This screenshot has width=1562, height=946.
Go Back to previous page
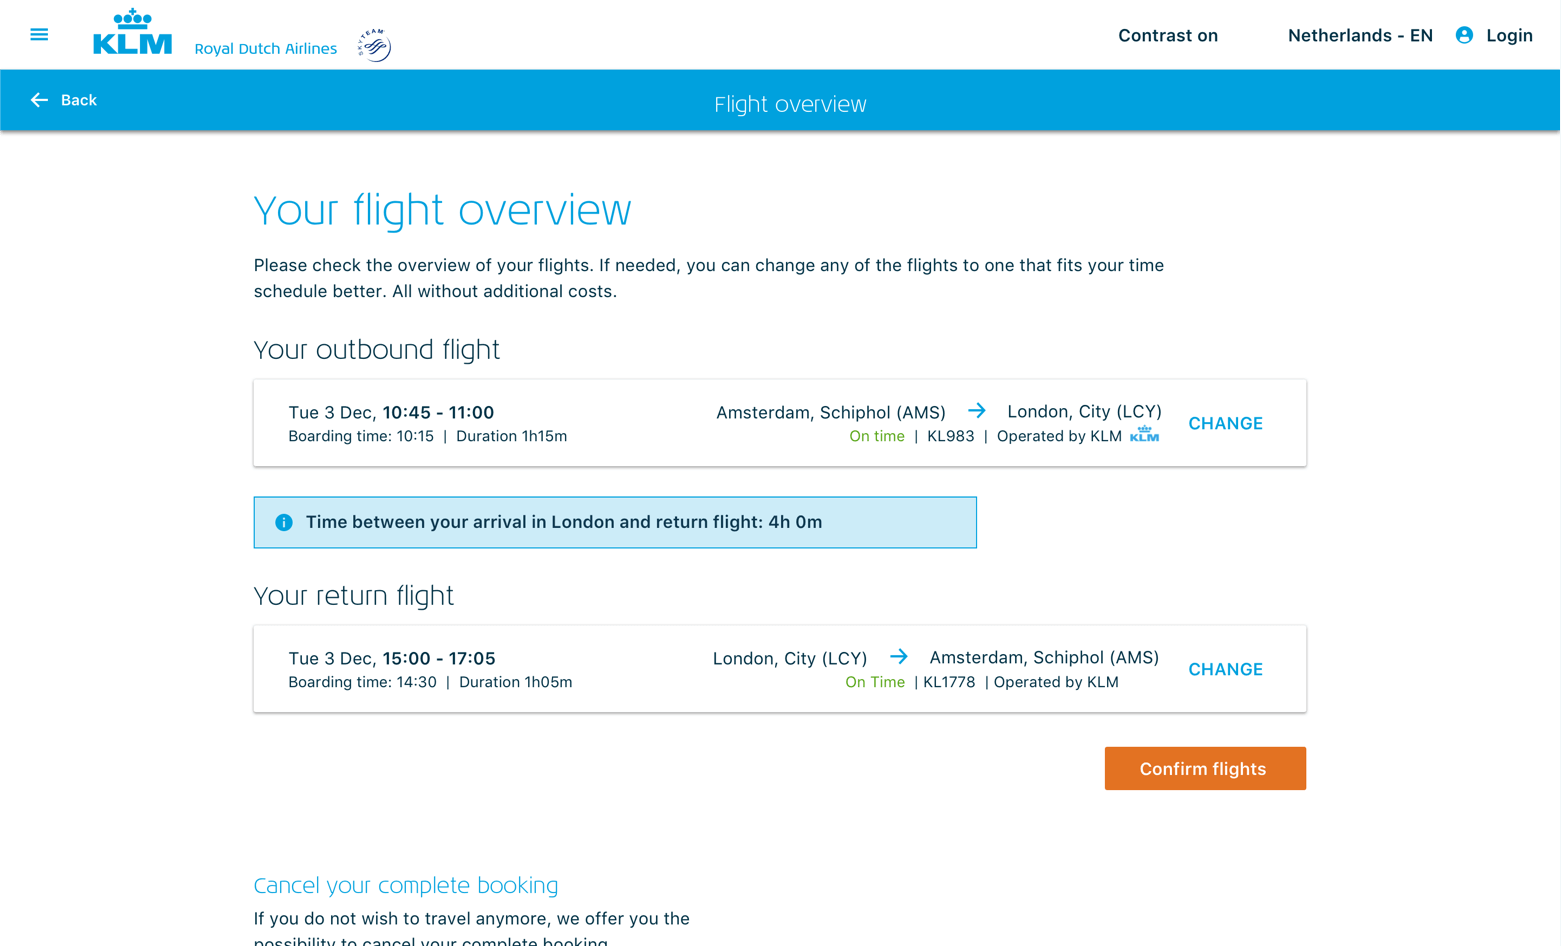pos(78,100)
